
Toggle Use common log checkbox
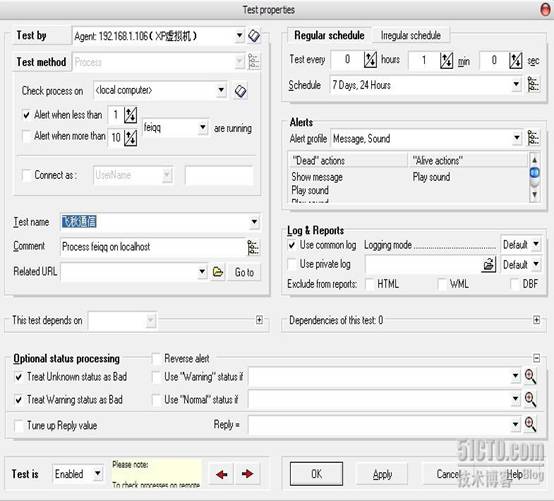292,245
